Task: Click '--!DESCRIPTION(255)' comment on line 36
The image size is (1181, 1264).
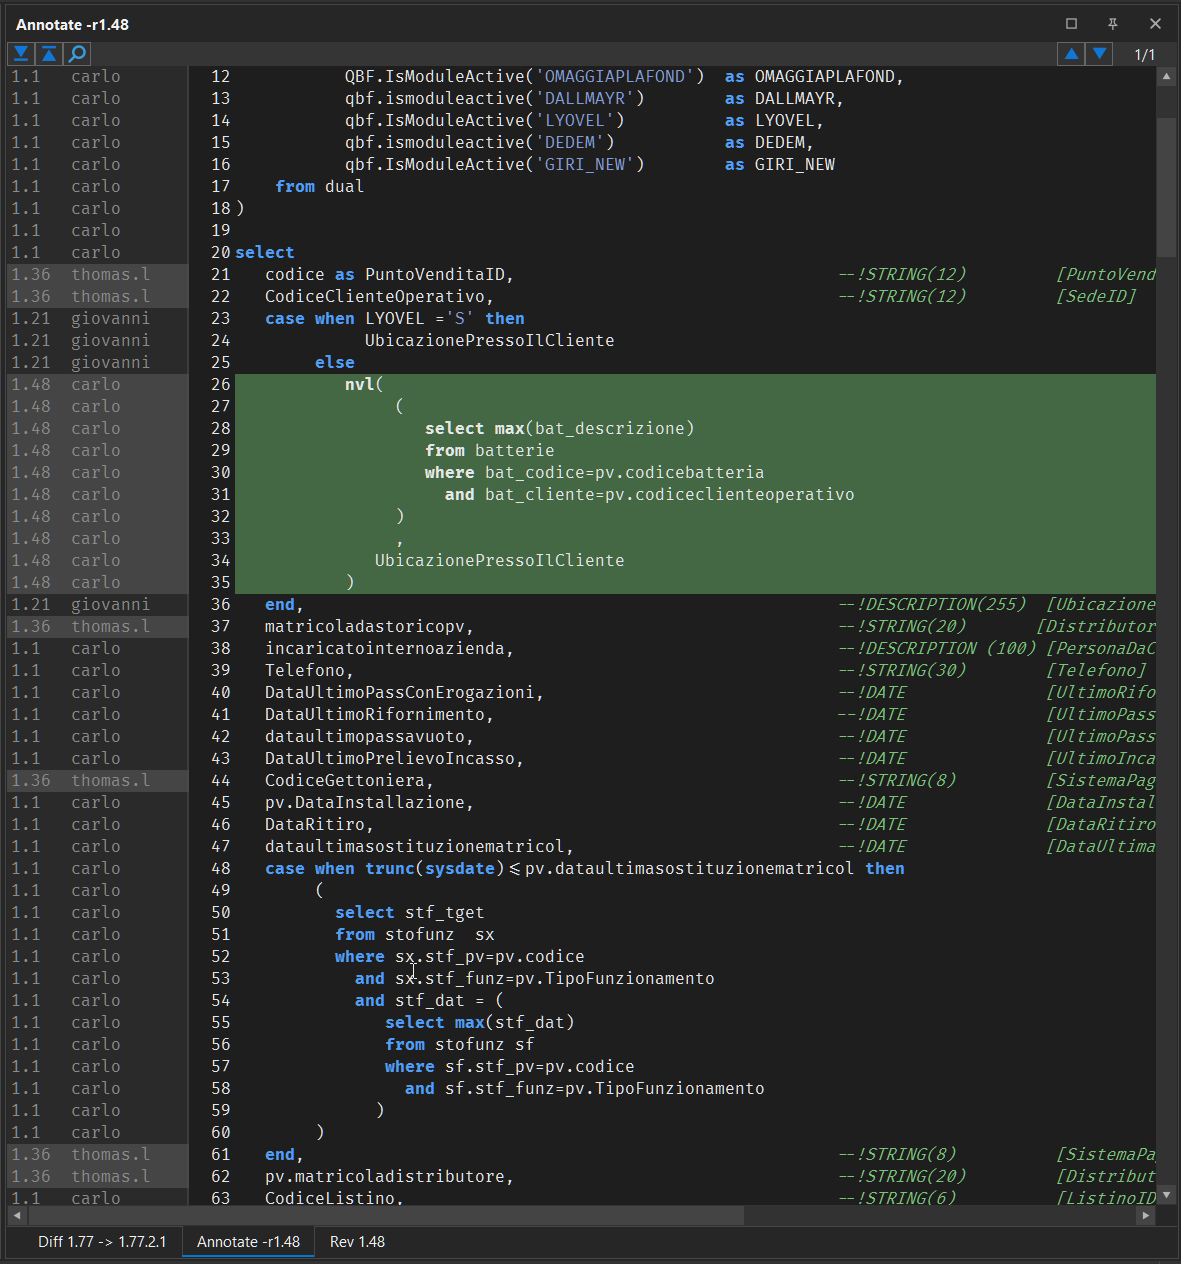Action: pyautogui.click(x=932, y=605)
